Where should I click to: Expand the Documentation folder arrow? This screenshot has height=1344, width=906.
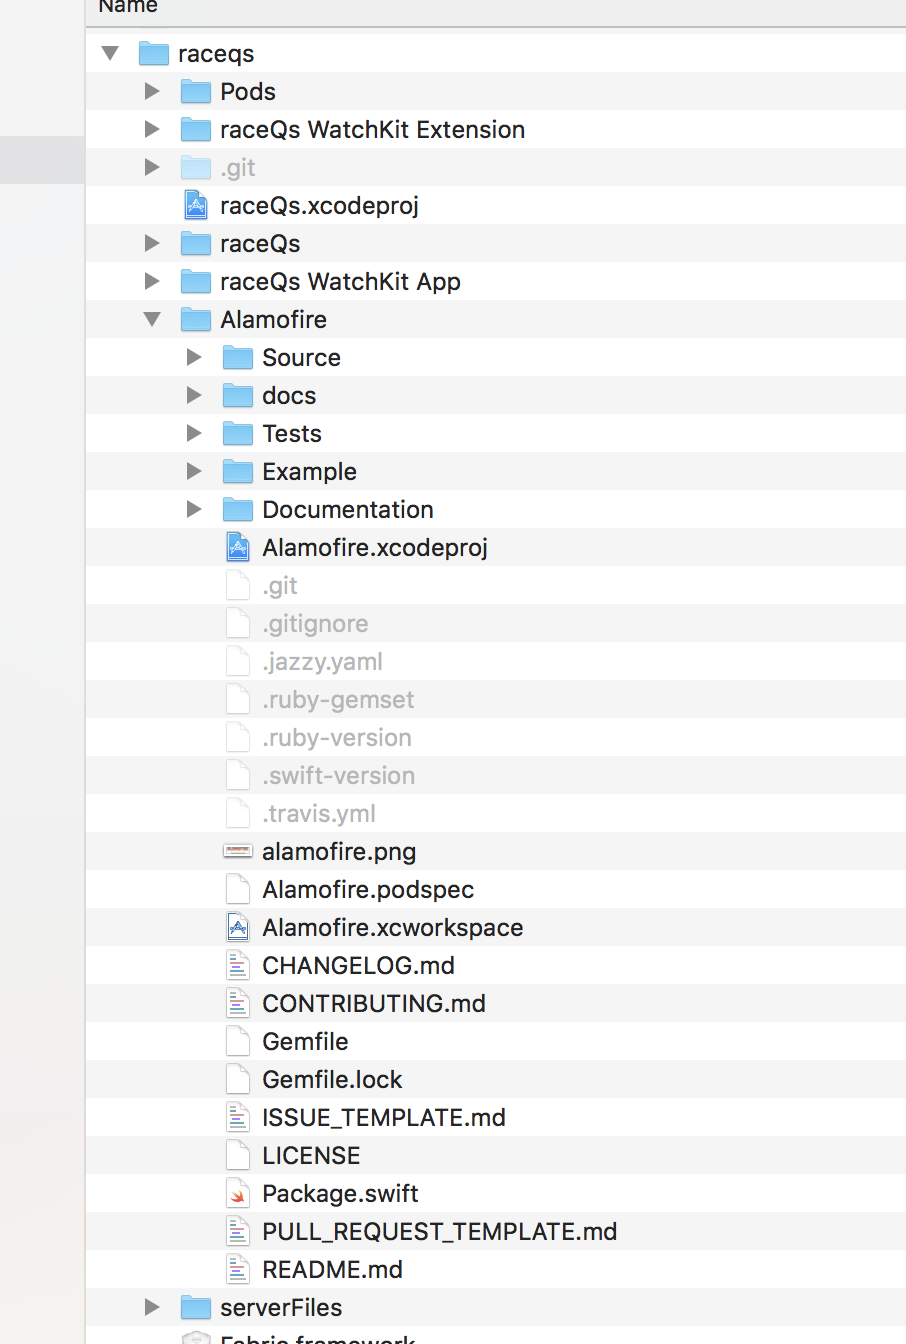coord(194,509)
